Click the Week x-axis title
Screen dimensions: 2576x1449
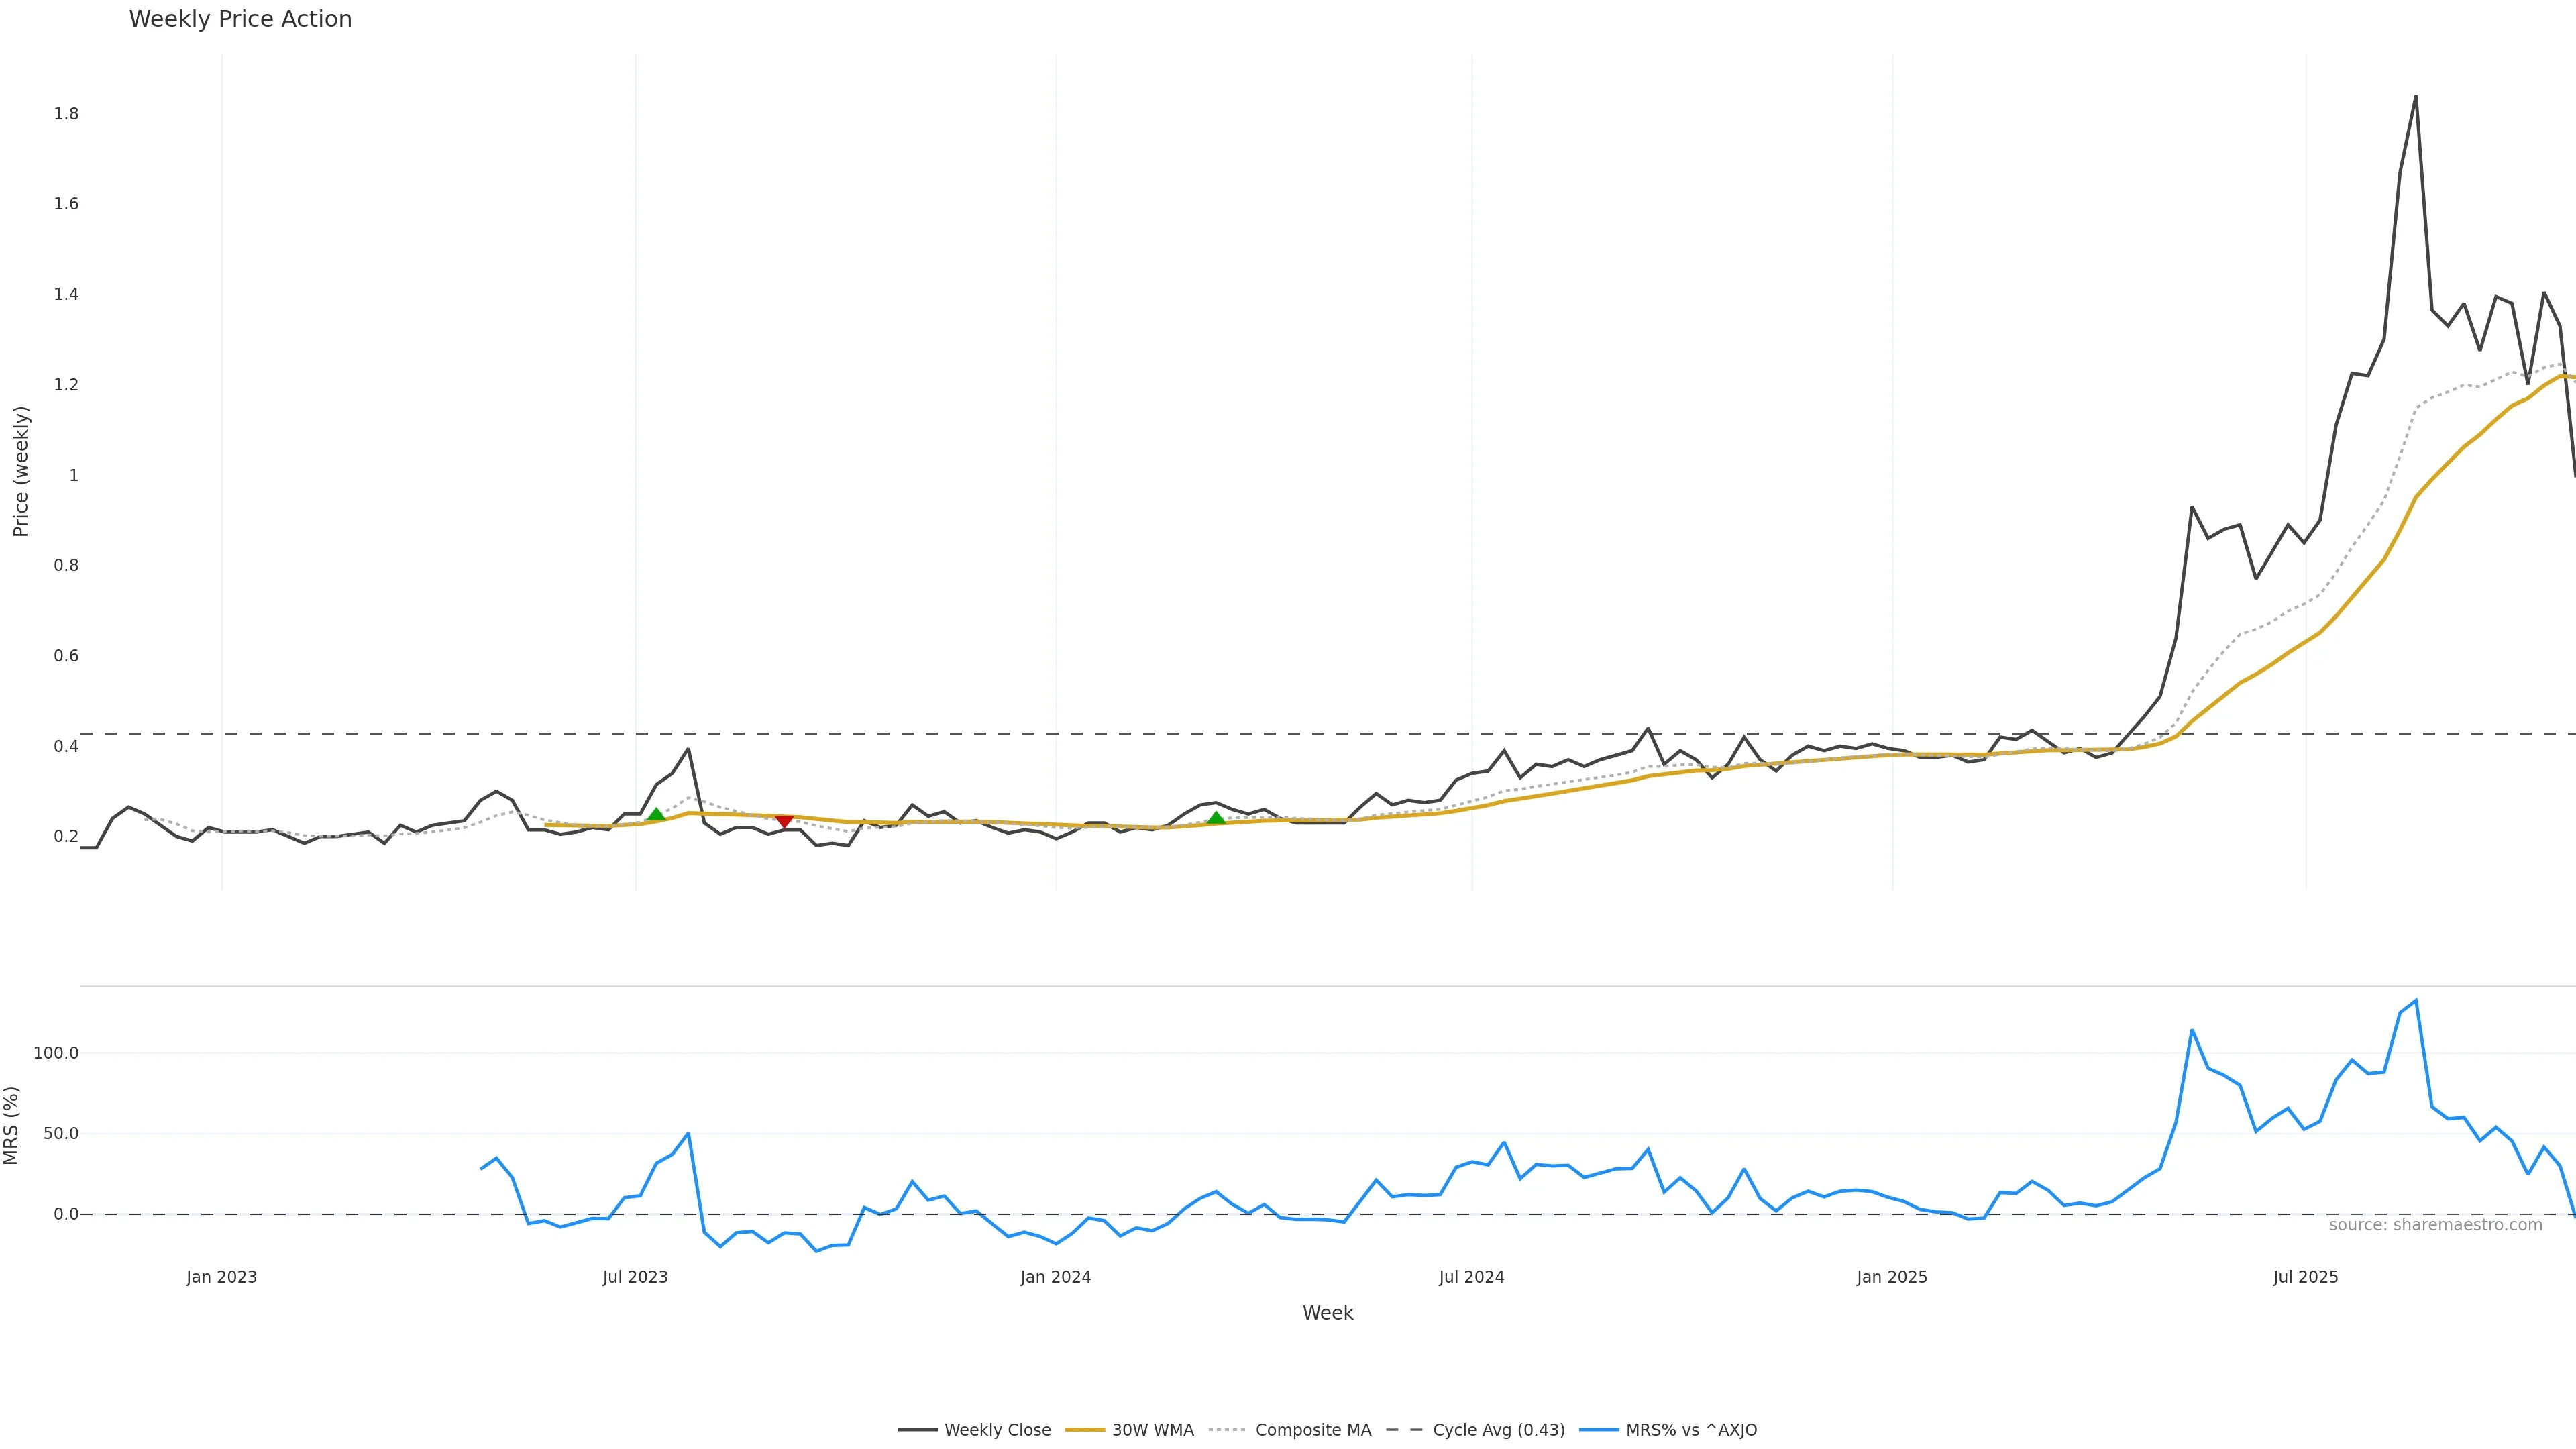pos(1327,1313)
